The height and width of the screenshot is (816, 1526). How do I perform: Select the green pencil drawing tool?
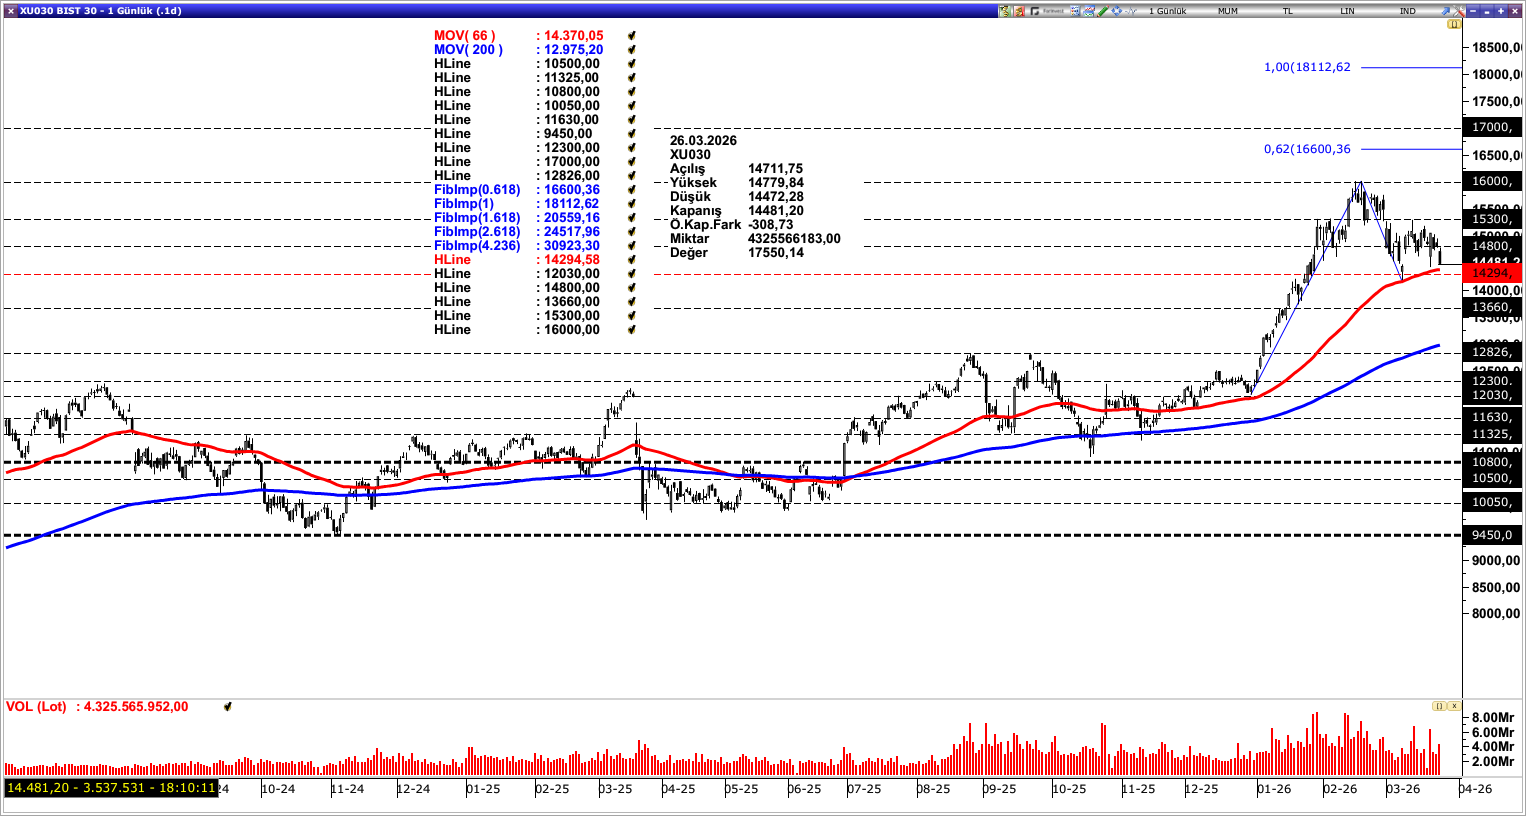point(1102,10)
